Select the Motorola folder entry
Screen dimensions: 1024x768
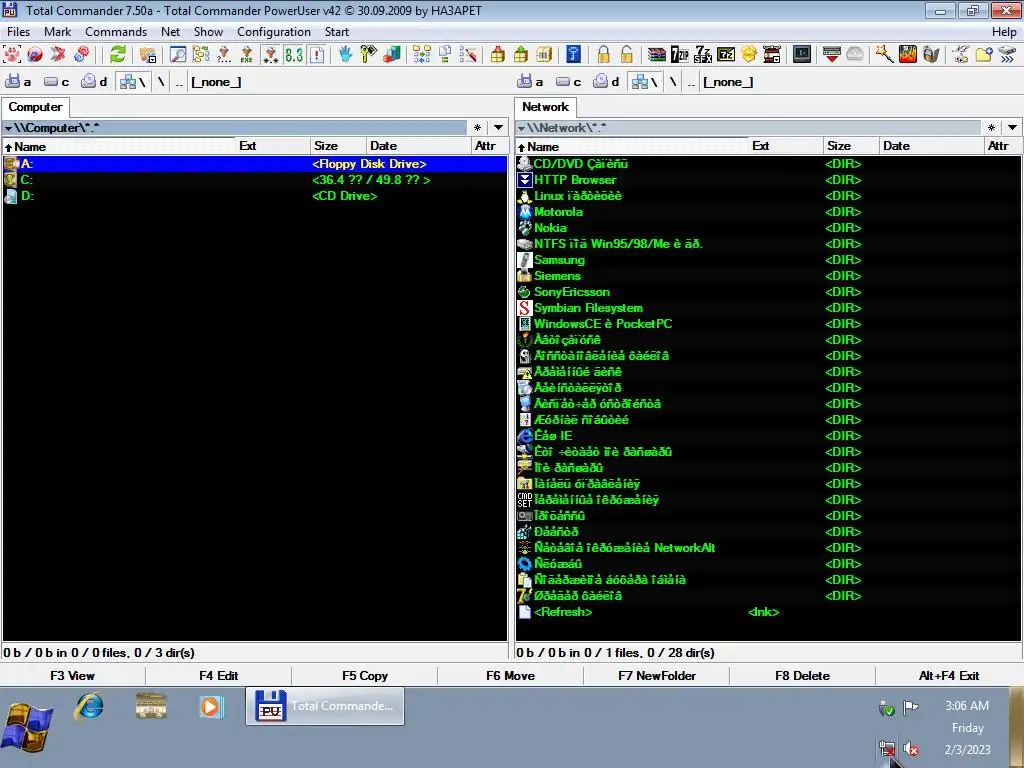pos(769,212)
